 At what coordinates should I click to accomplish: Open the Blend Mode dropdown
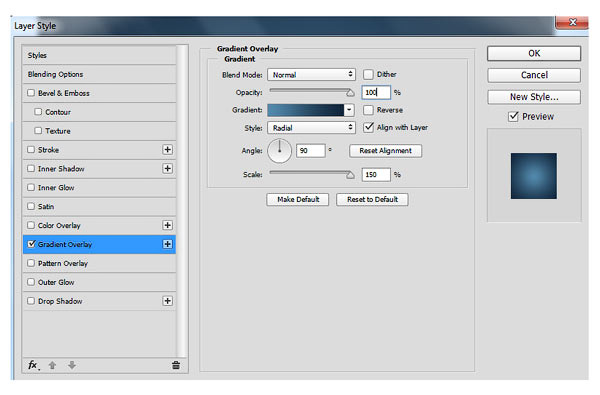pyautogui.click(x=311, y=75)
